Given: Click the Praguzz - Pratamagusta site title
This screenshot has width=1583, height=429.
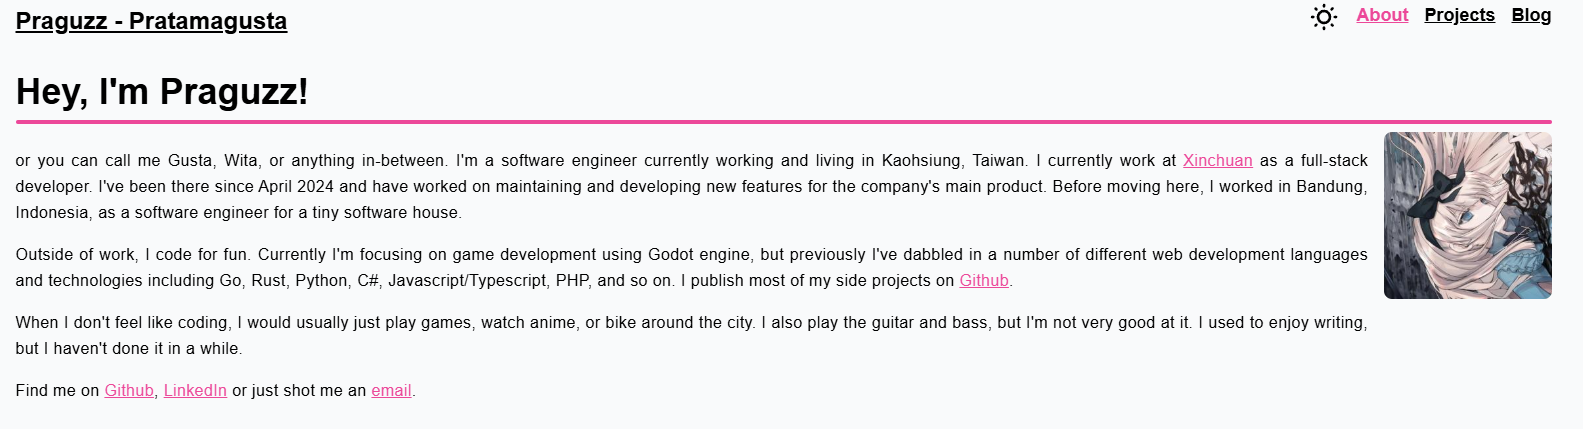Looking at the screenshot, I should pyautogui.click(x=151, y=21).
